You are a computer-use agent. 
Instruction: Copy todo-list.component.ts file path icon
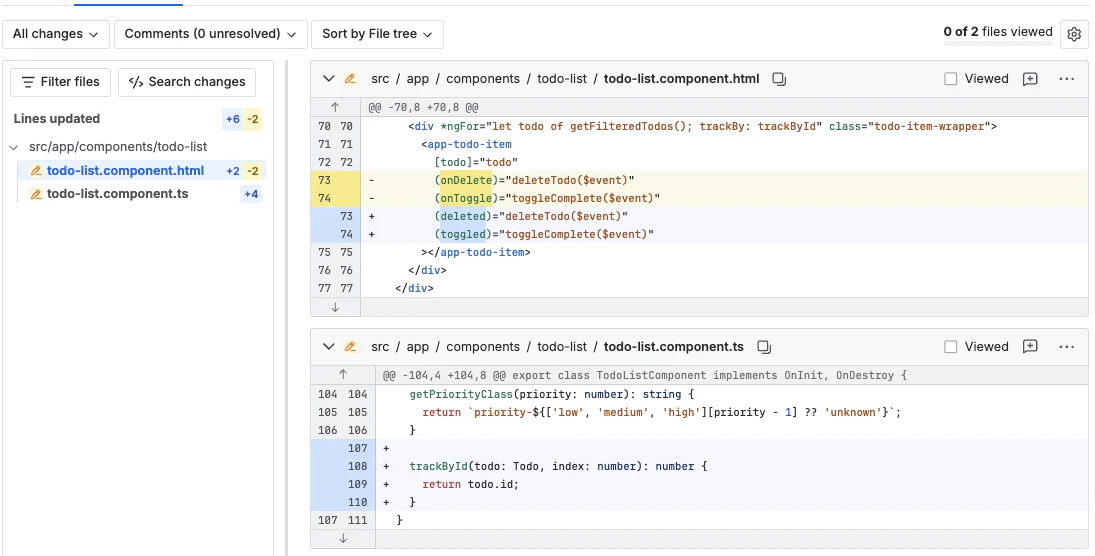point(764,347)
